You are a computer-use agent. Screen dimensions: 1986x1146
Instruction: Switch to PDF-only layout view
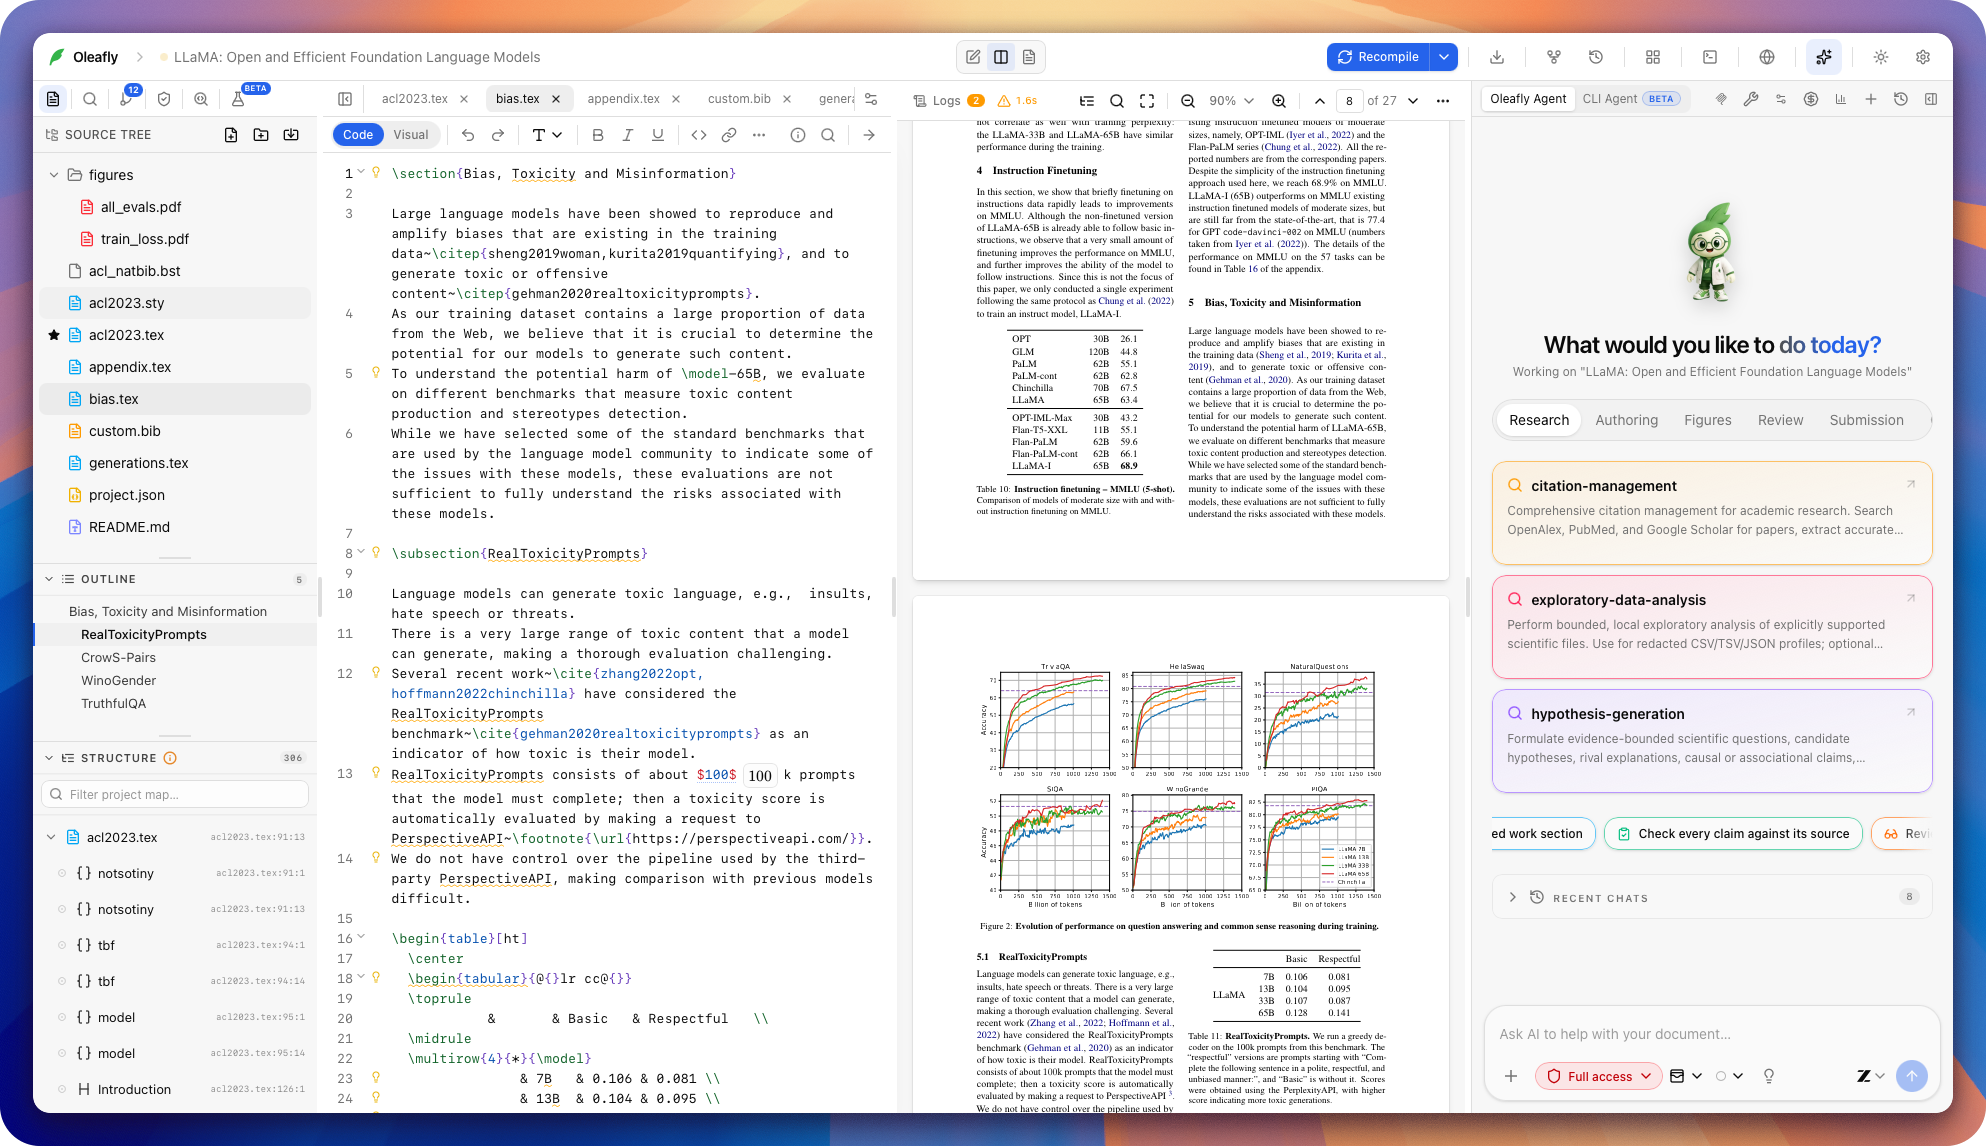(x=1029, y=57)
